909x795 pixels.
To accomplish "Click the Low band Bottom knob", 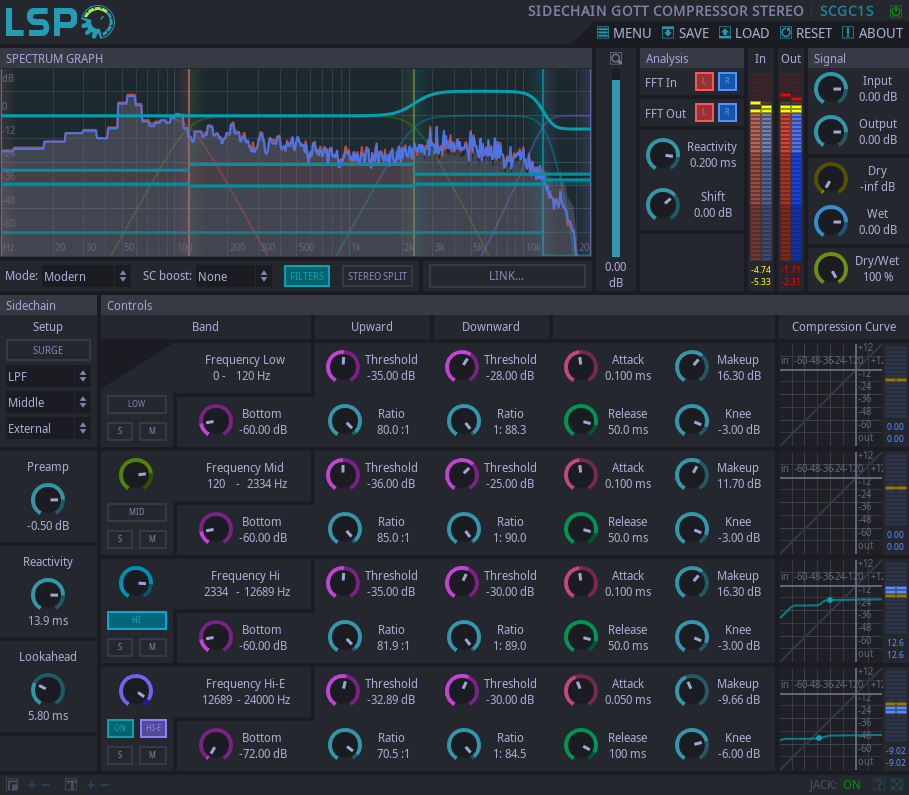I will (216, 421).
